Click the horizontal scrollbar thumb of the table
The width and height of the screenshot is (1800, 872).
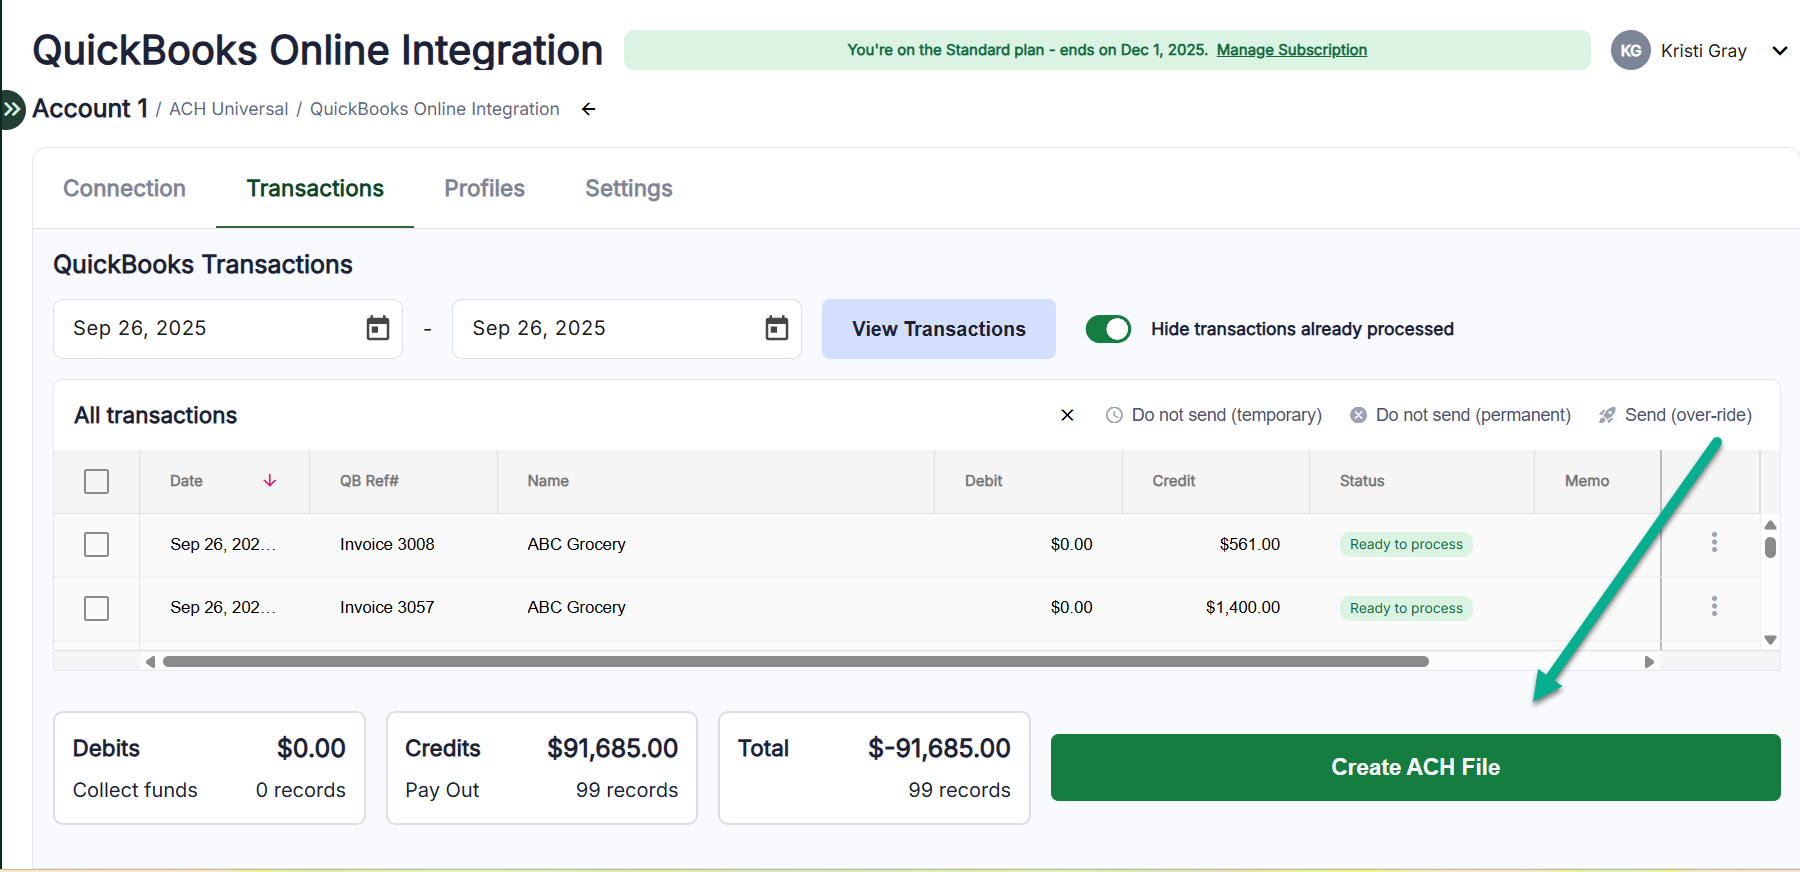tap(796, 662)
